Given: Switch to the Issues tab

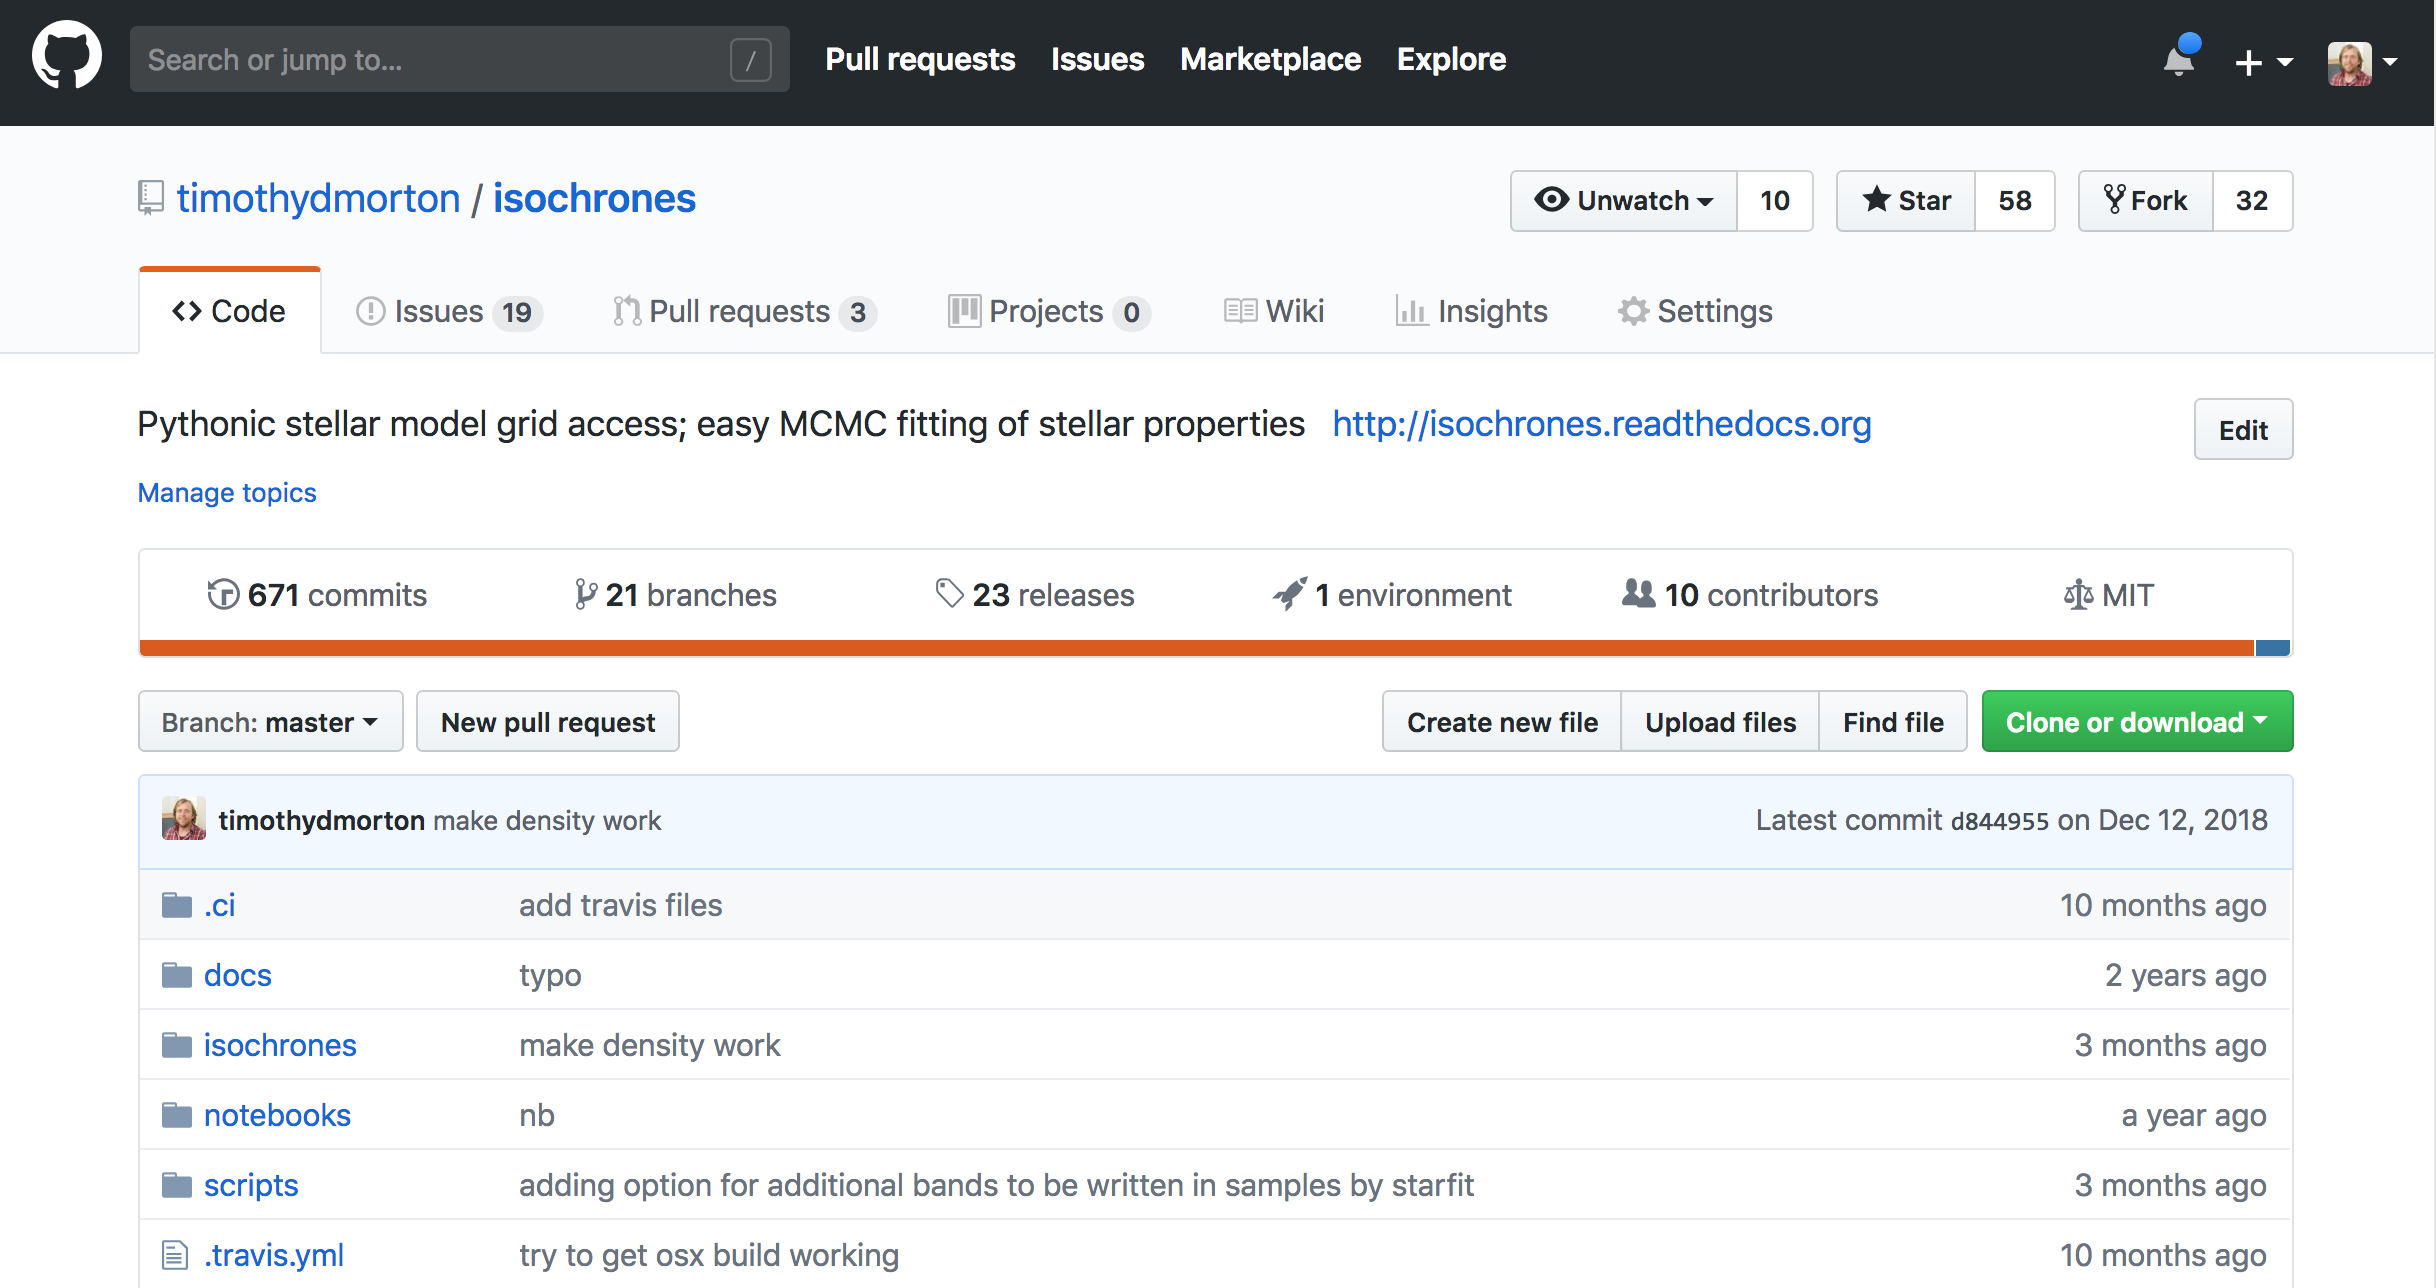Looking at the screenshot, I should (x=448, y=311).
